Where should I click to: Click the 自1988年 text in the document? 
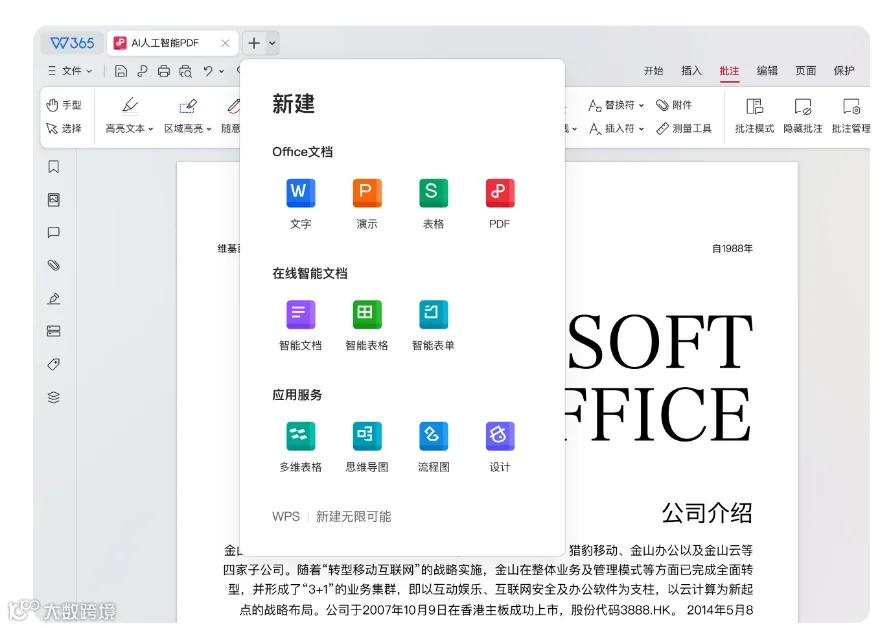pos(732,249)
